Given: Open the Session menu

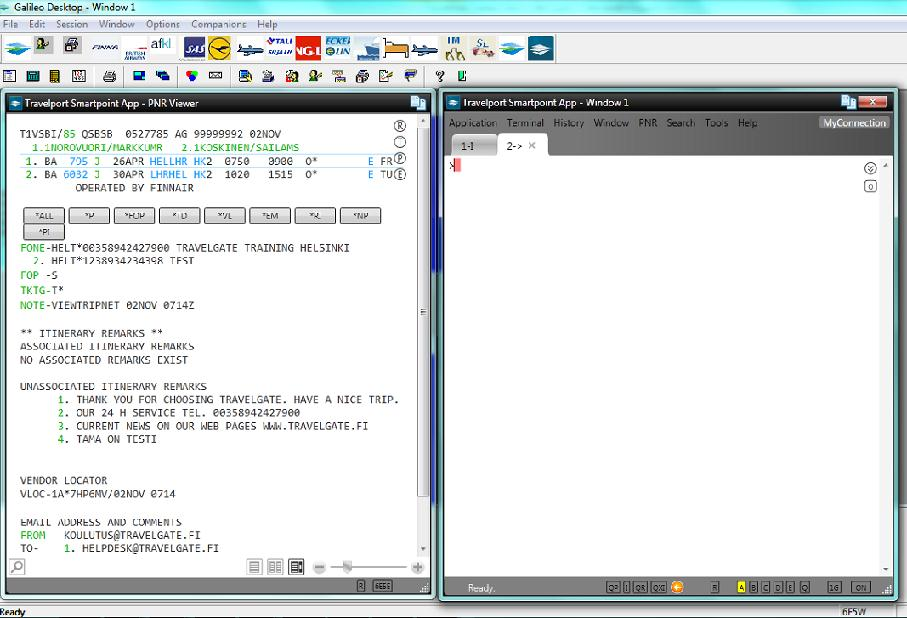Looking at the screenshot, I should pos(72,24).
